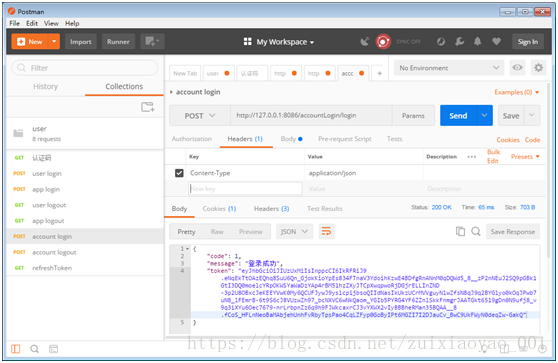Open the JSON format dropdown

[294, 231]
